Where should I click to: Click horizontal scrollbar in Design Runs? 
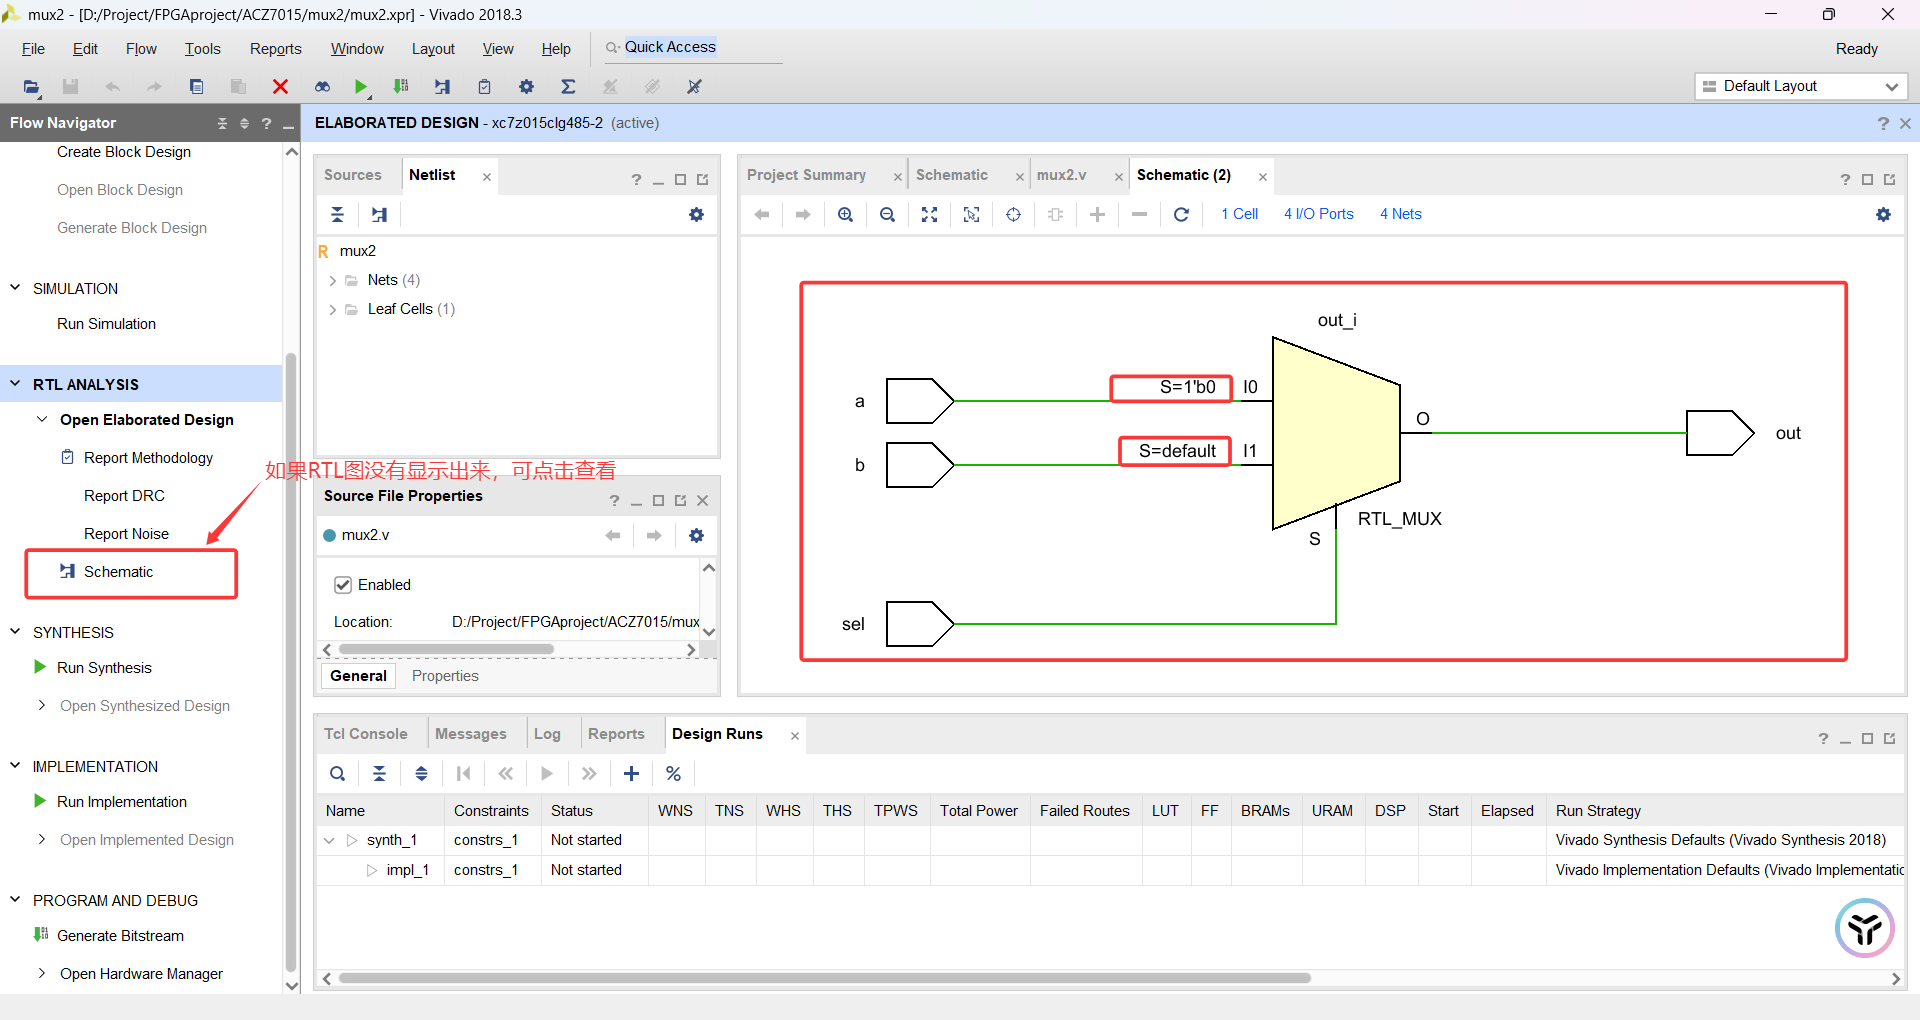tap(824, 978)
